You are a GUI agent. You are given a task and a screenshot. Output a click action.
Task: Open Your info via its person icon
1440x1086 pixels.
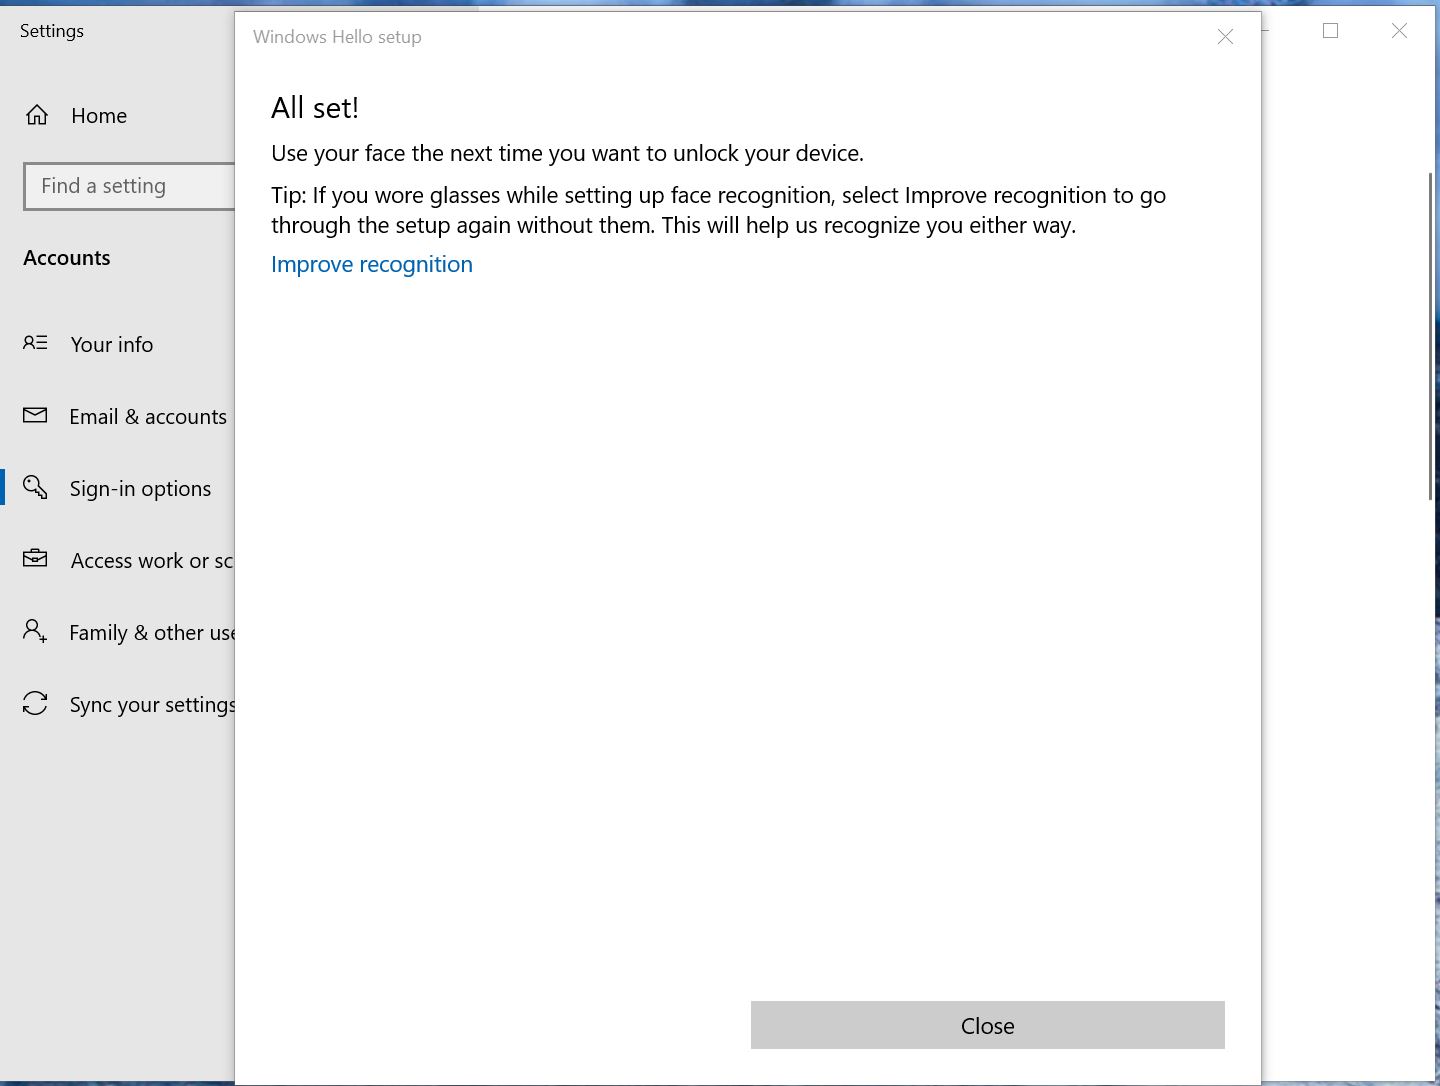[x=36, y=343]
